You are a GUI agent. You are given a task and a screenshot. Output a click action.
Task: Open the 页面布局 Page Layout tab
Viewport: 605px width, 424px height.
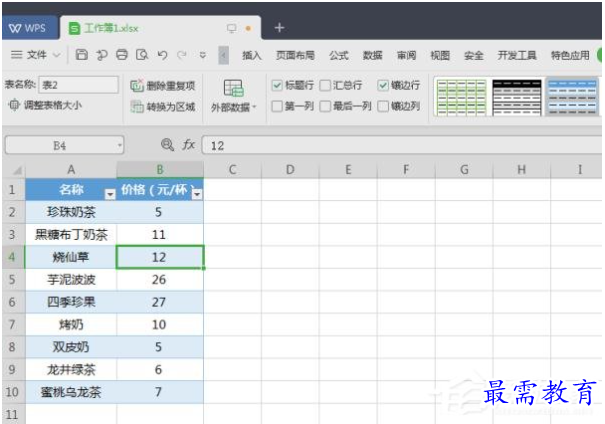click(x=295, y=55)
